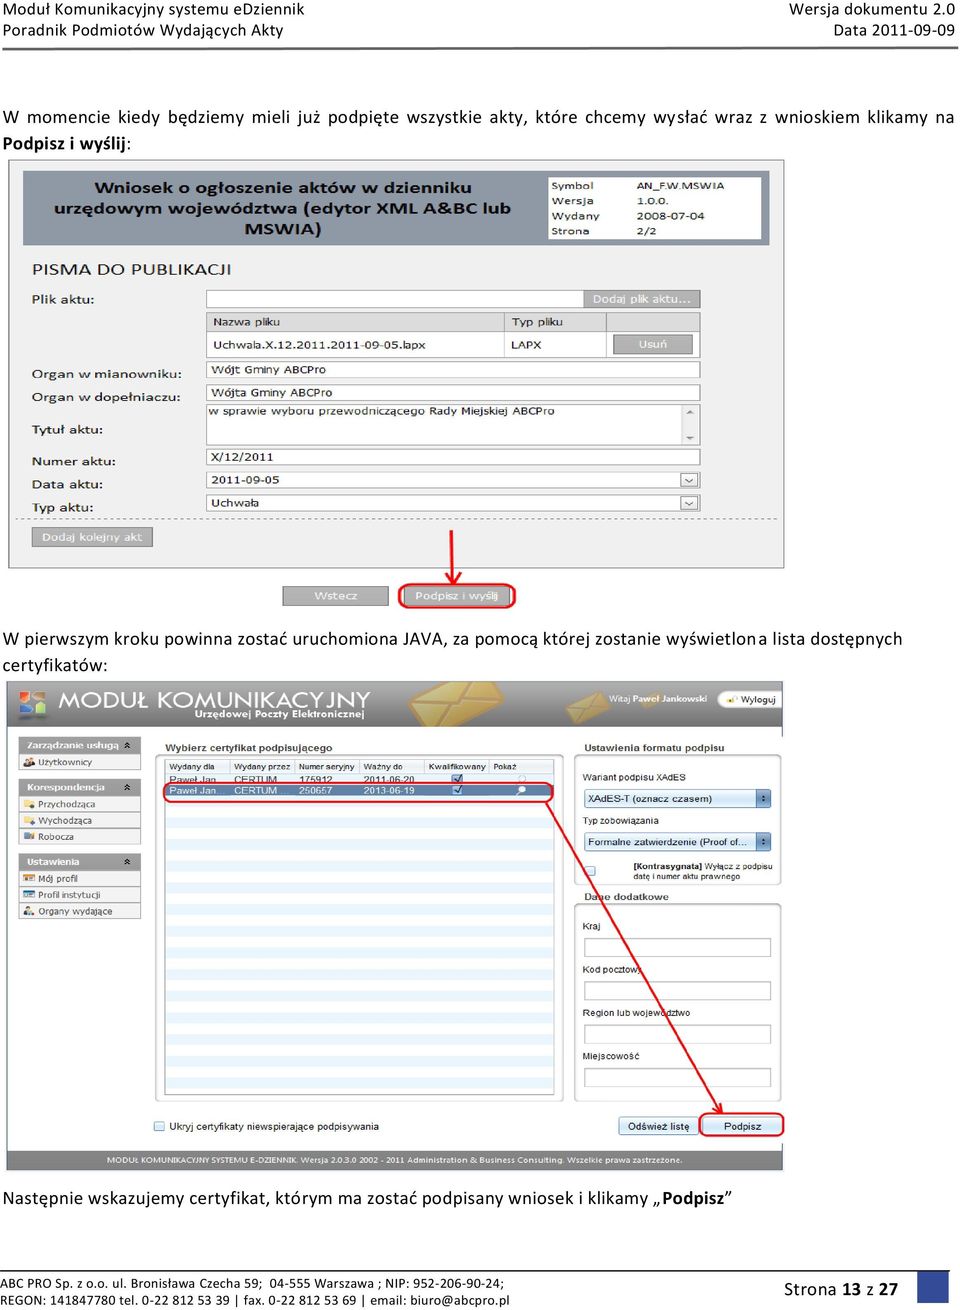Collapse the Ustawienia sidebar panel
This screenshot has width=960, height=1310.
coord(127,861)
